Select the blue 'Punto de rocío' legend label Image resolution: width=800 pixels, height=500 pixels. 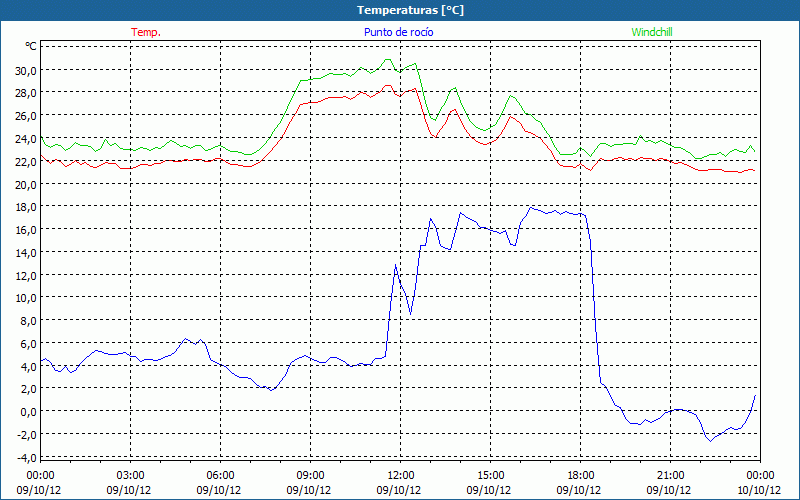click(x=398, y=32)
